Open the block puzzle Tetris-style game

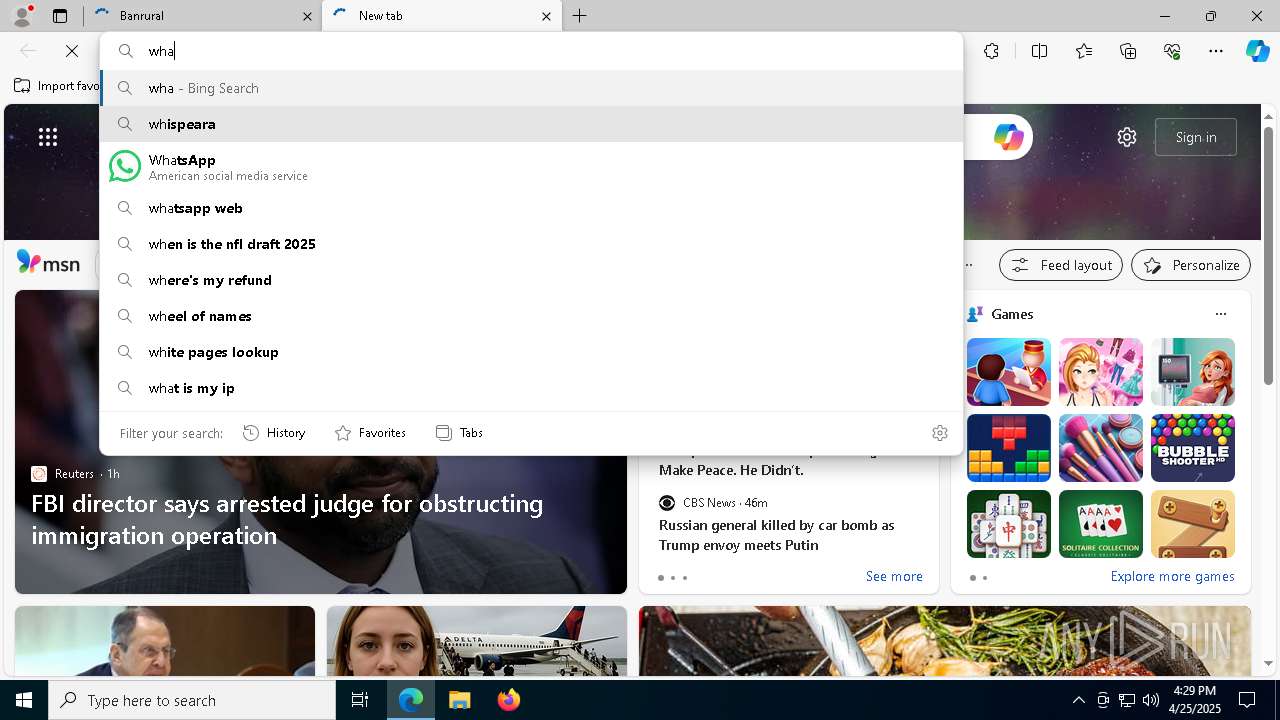(1009, 448)
